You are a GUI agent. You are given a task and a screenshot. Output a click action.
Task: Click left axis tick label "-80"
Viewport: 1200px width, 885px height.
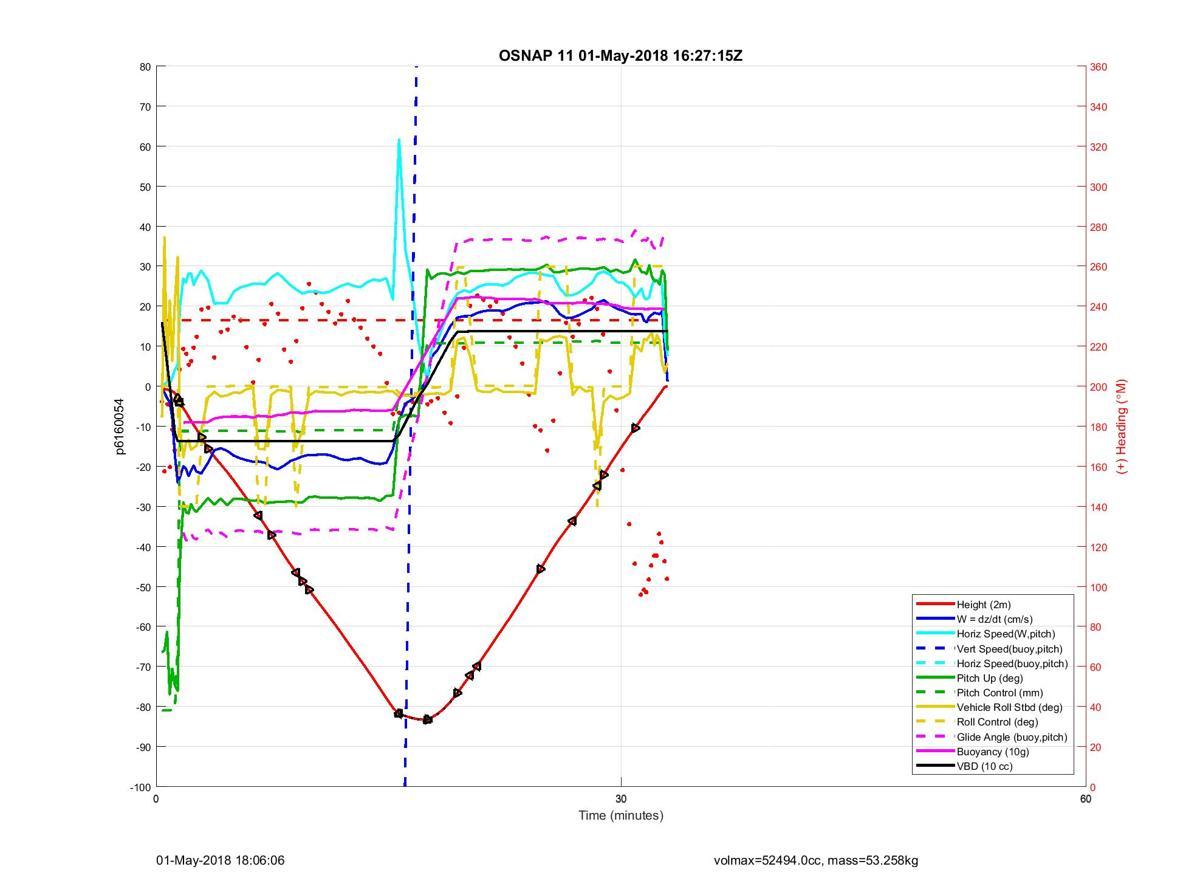pyautogui.click(x=143, y=707)
